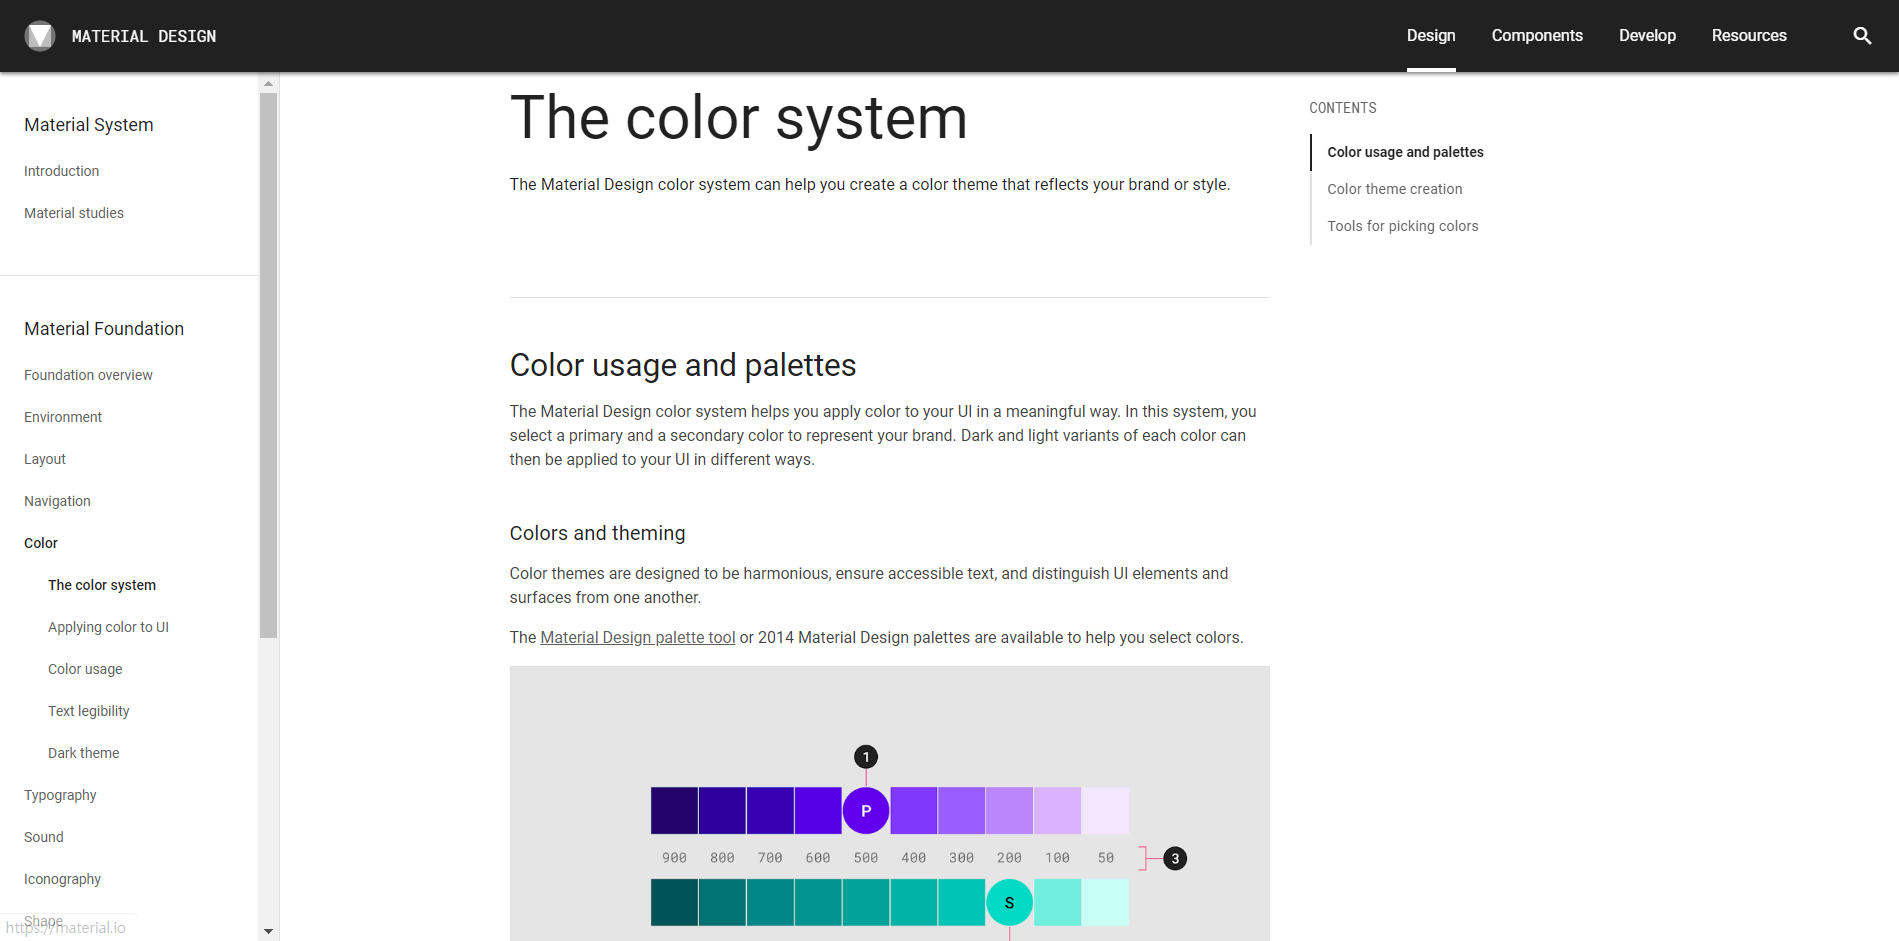Go to Foundation overview
The width and height of the screenshot is (1899, 941).
click(x=88, y=375)
